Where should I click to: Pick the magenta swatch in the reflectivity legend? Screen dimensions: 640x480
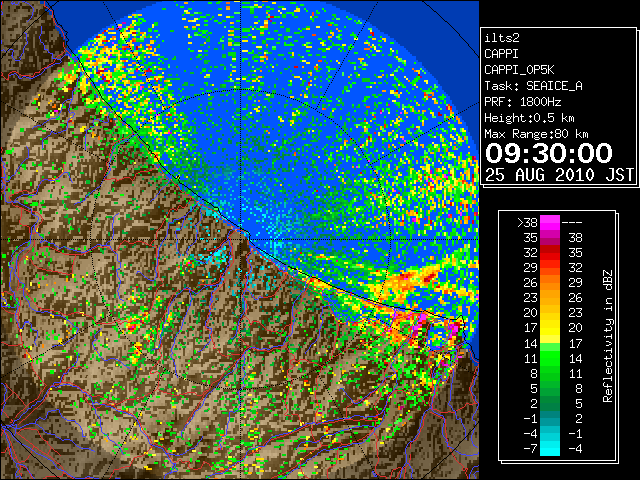[x=550, y=222]
